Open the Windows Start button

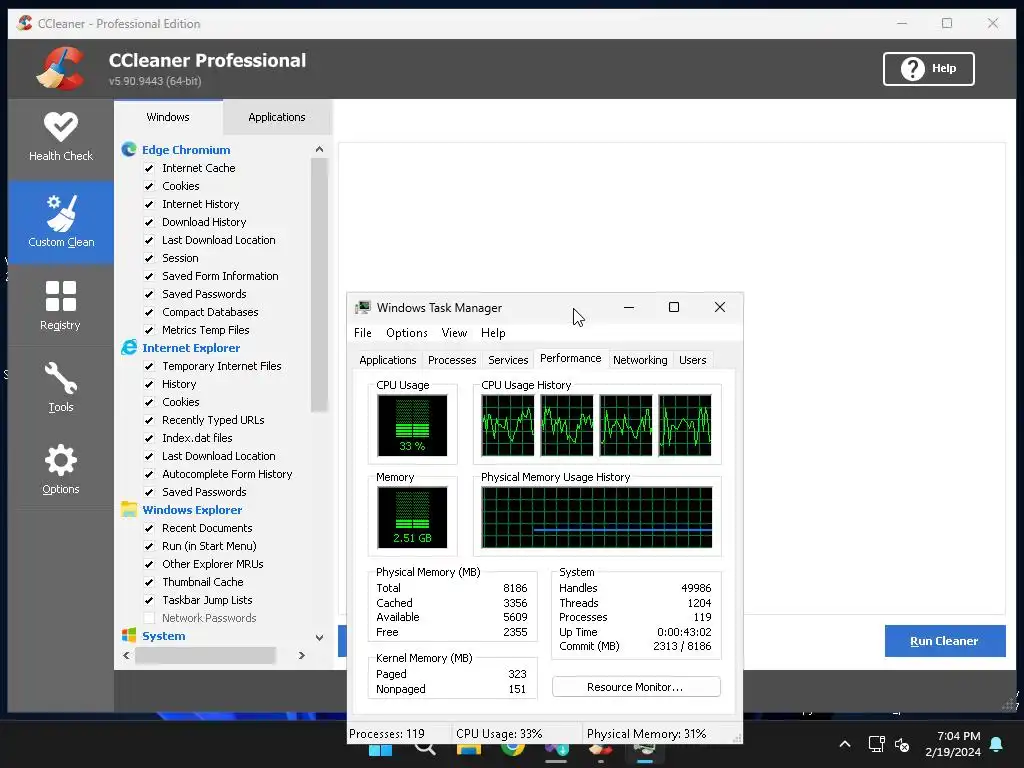pyautogui.click(x=381, y=750)
